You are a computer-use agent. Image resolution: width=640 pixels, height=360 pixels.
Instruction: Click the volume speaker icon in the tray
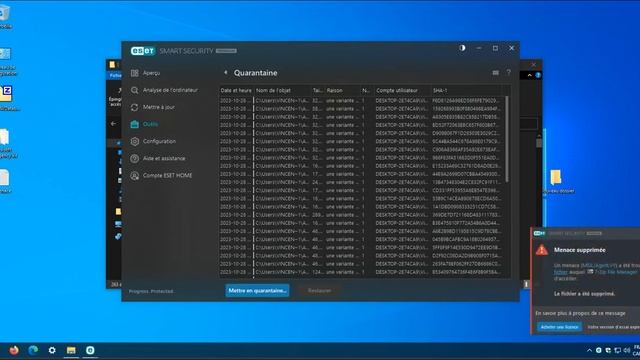(x=627, y=350)
